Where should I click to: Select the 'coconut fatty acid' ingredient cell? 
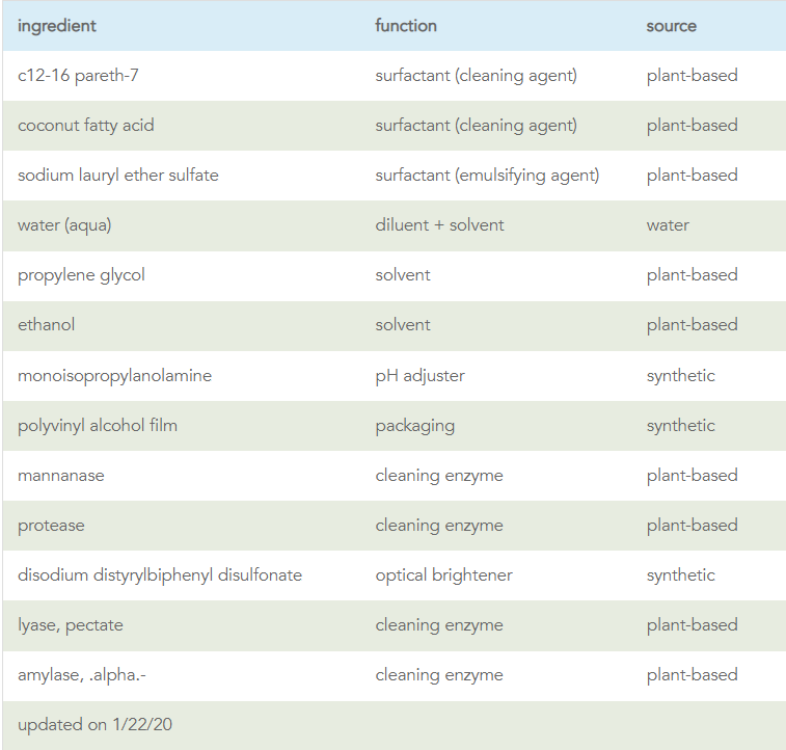click(x=86, y=125)
